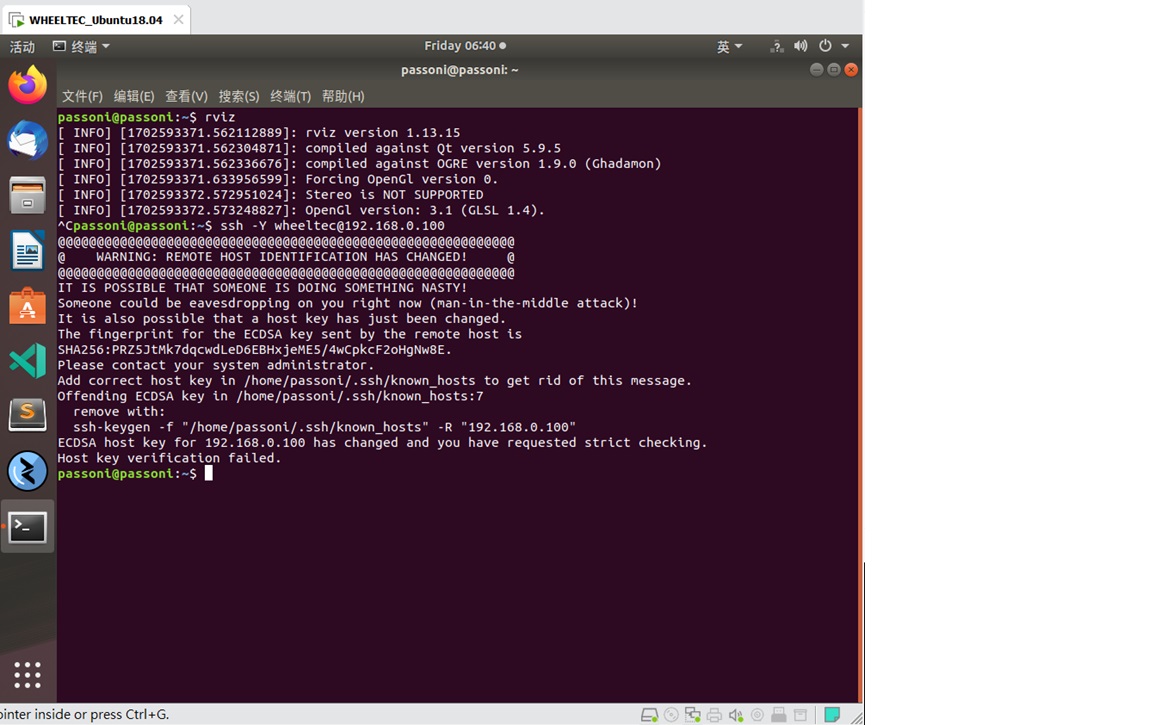The image size is (1152, 725).
Task: Open the 帮助(H) menu
Action: coord(343,96)
